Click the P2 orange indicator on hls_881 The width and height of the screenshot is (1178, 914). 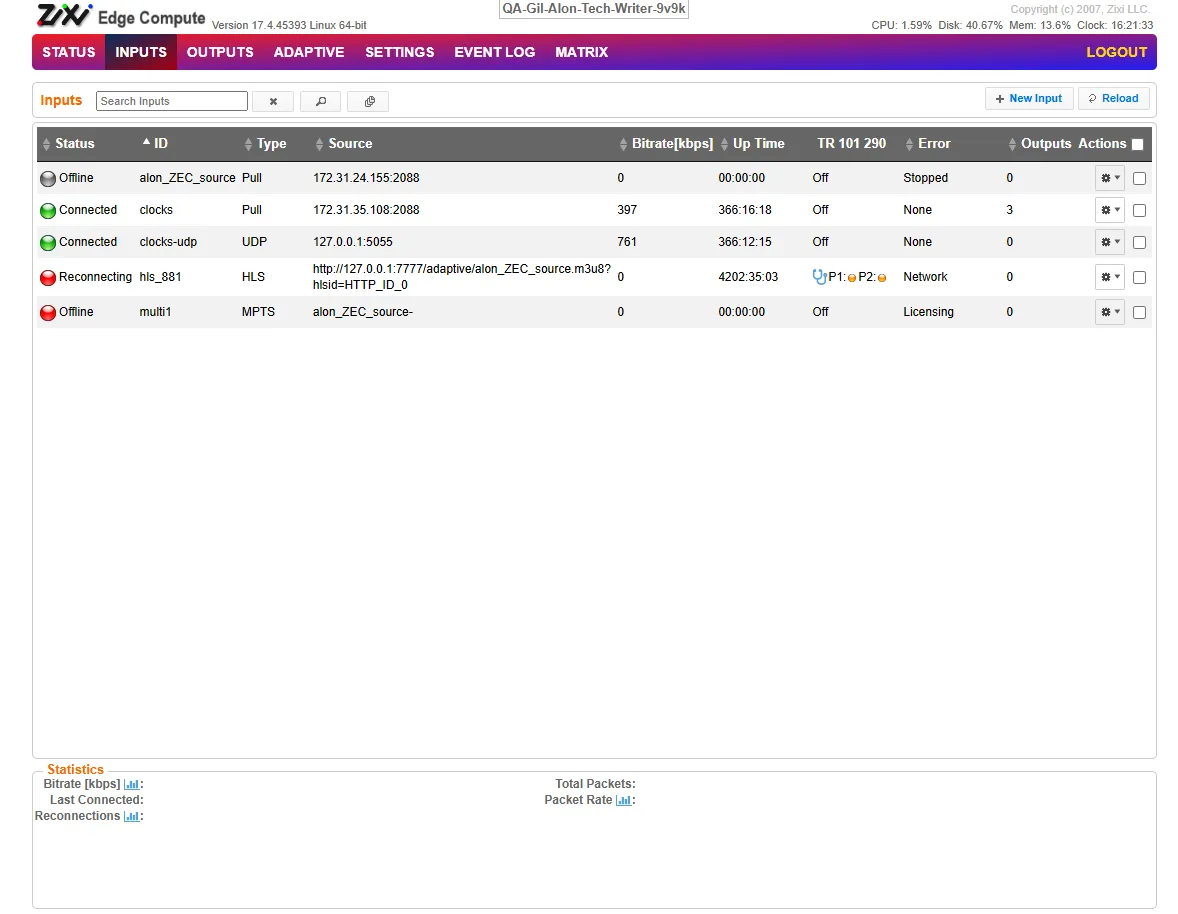pyautogui.click(x=882, y=278)
